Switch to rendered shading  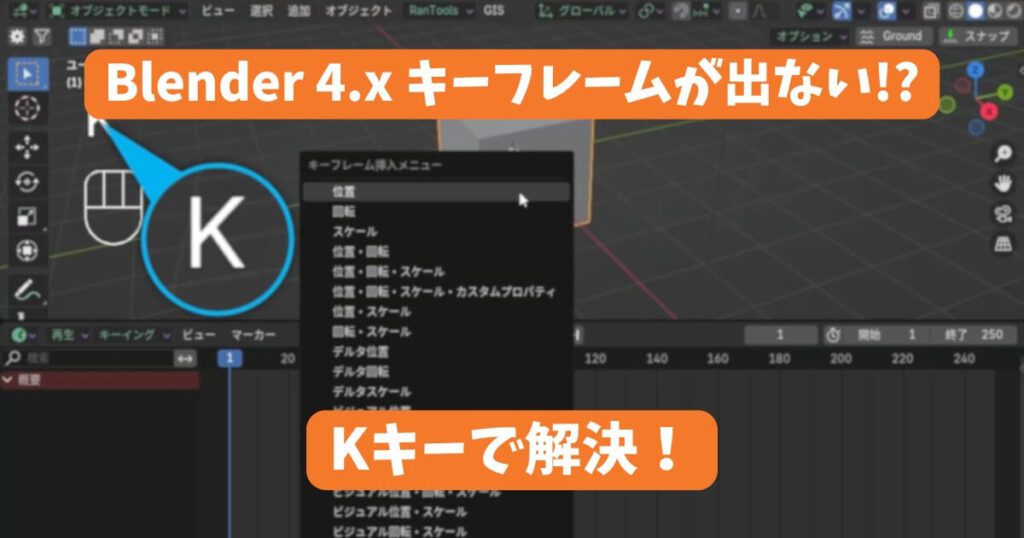pos(1014,11)
